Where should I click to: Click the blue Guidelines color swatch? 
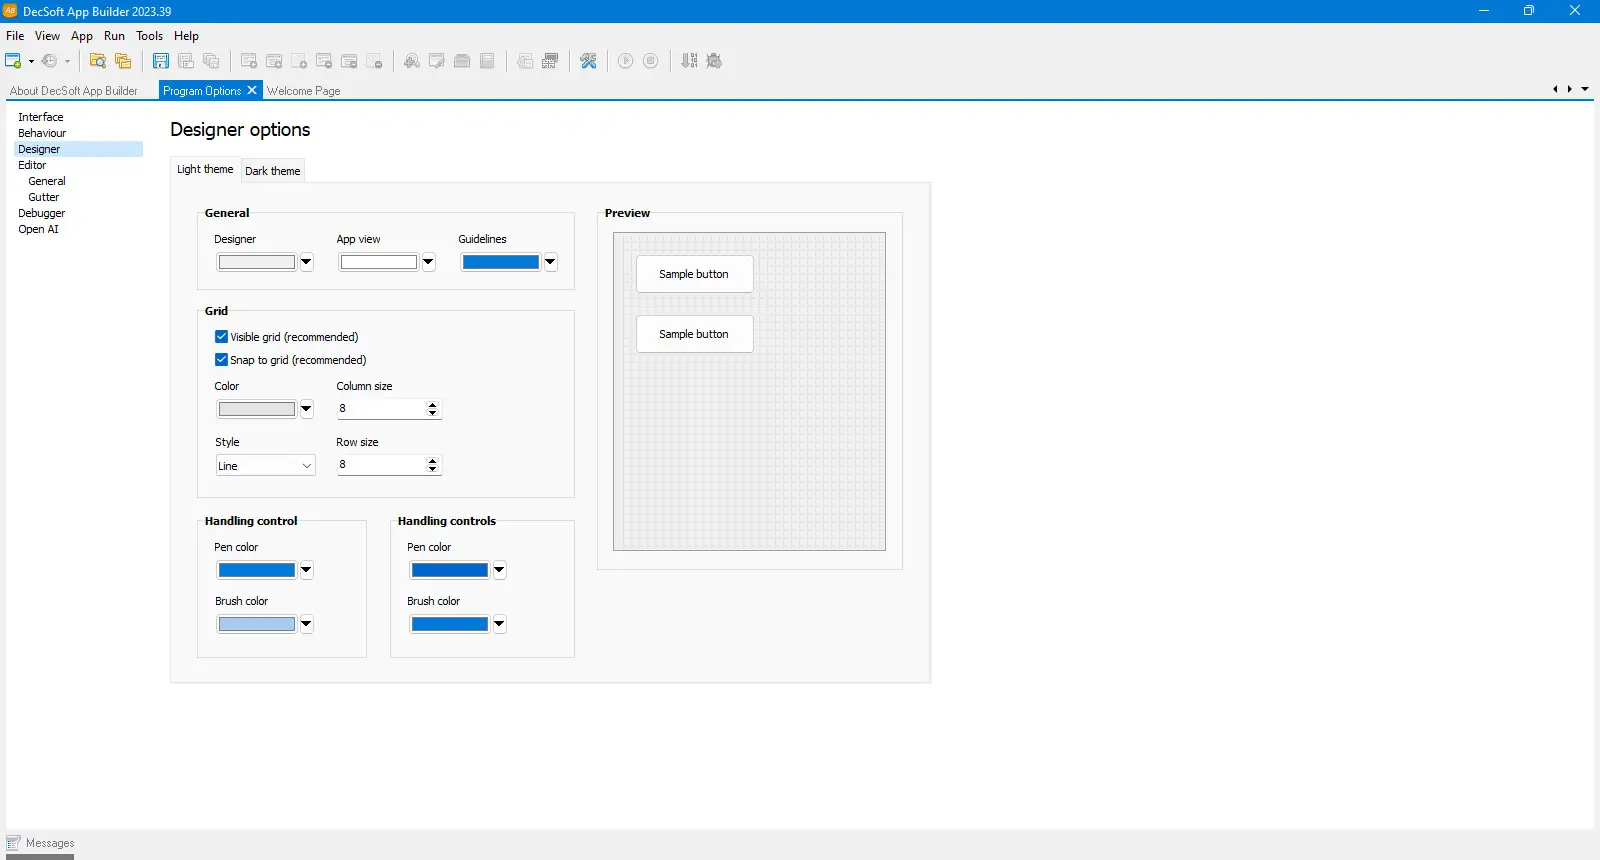click(x=501, y=262)
